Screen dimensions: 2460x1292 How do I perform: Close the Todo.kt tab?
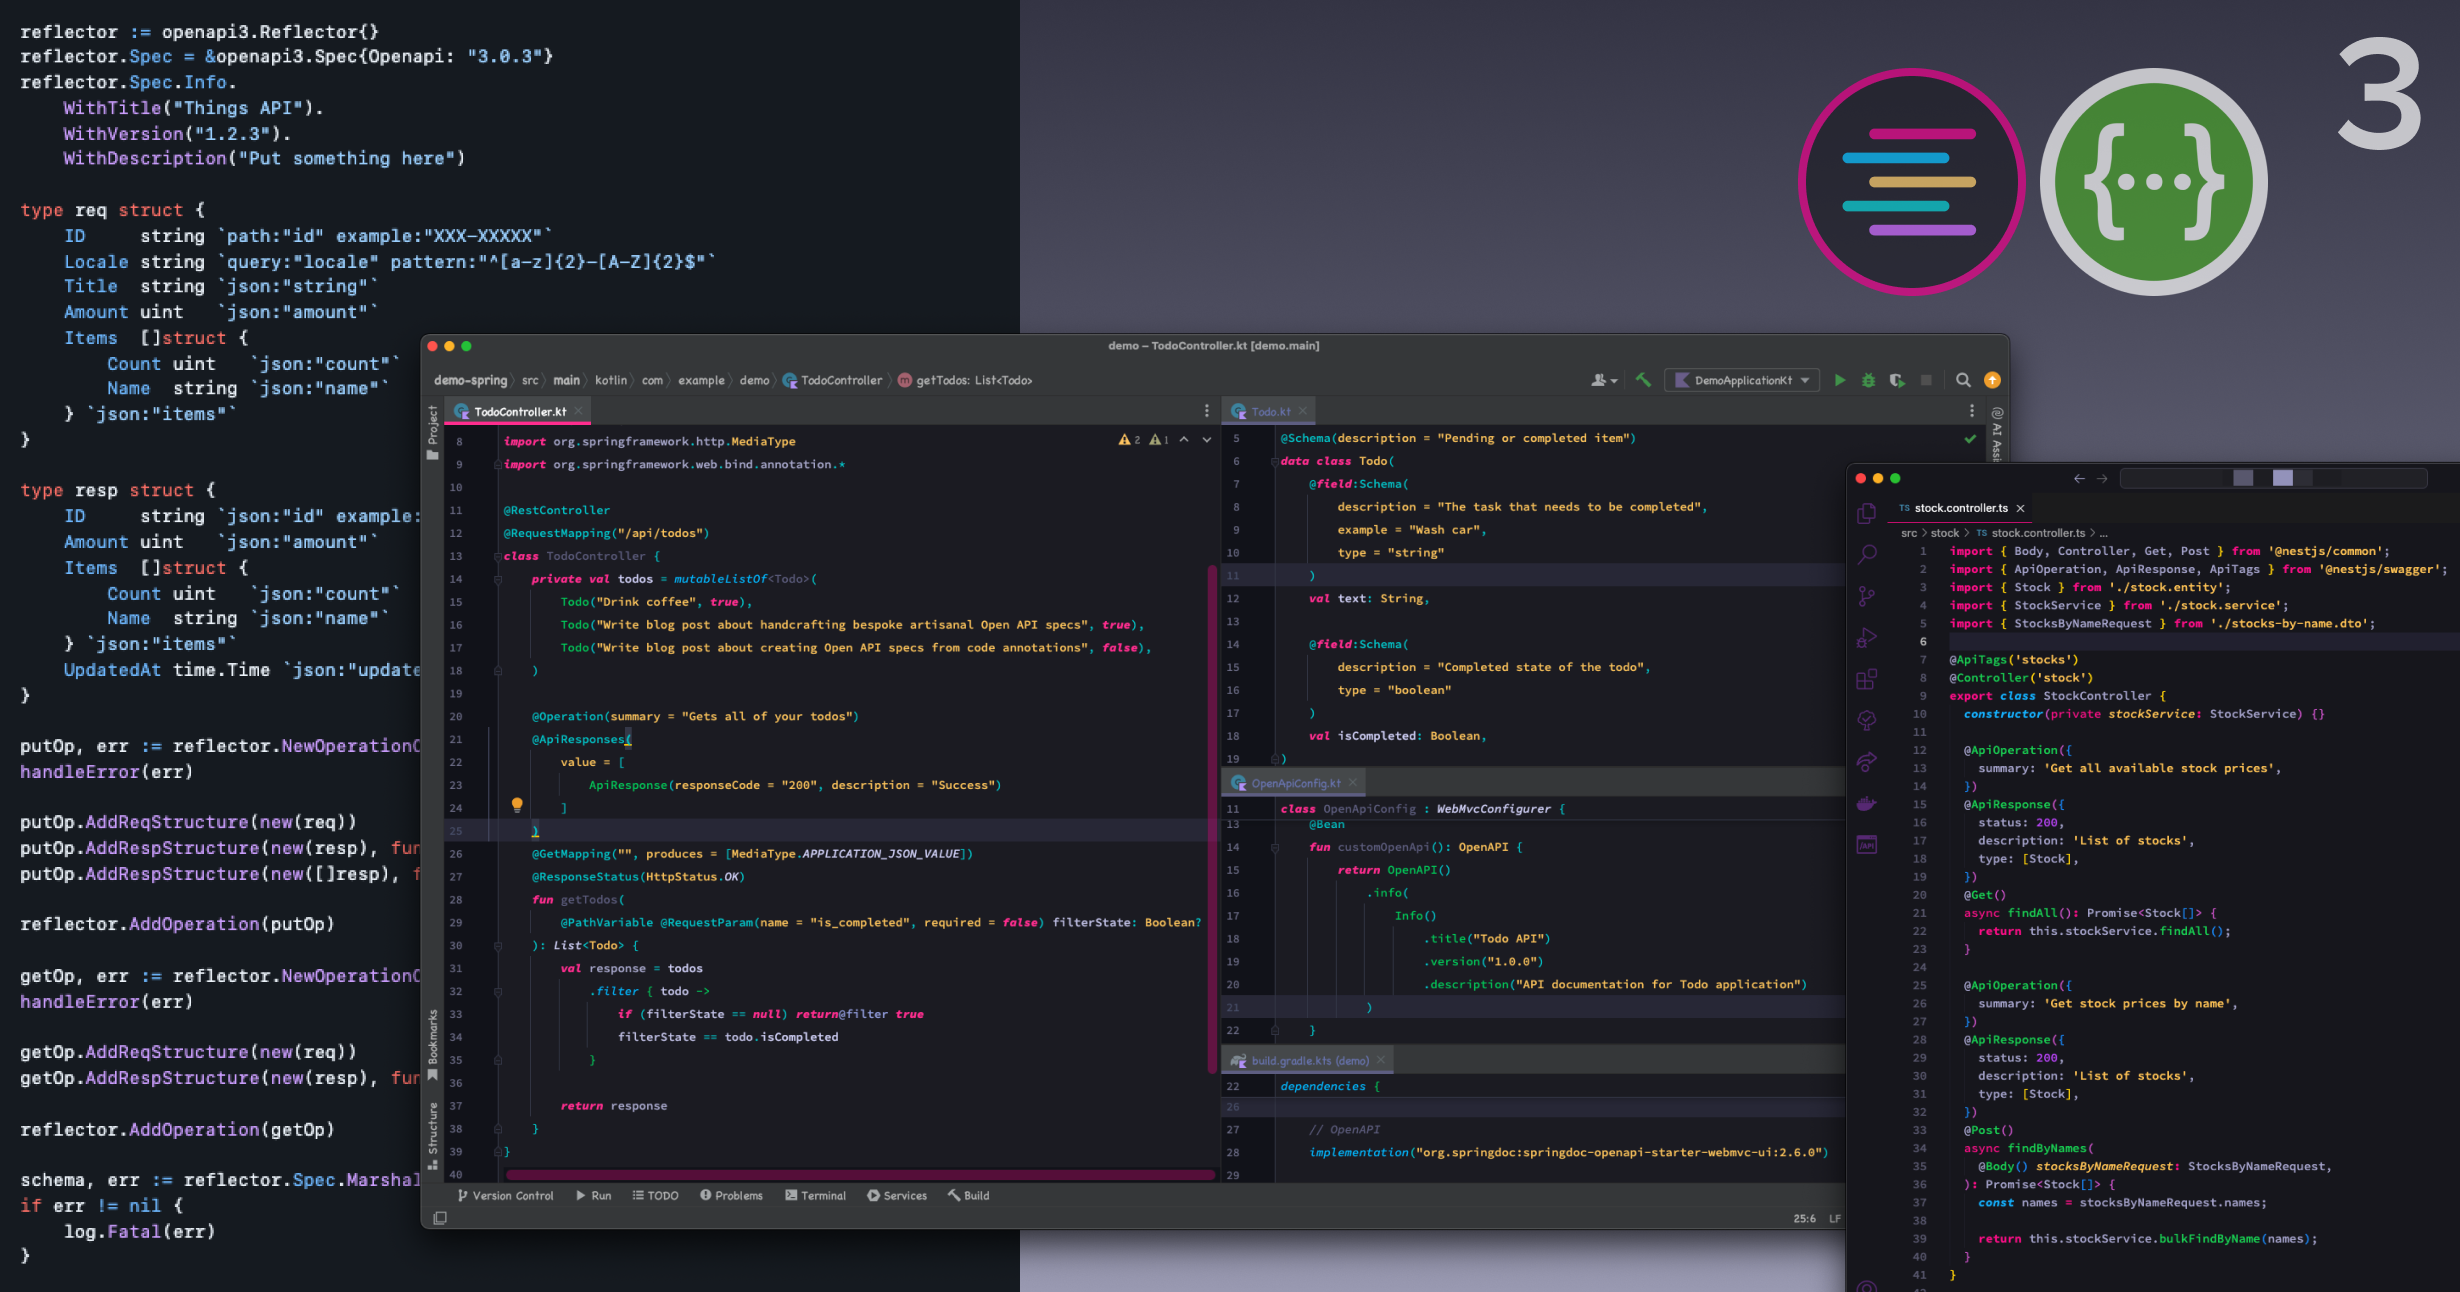point(1302,411)
